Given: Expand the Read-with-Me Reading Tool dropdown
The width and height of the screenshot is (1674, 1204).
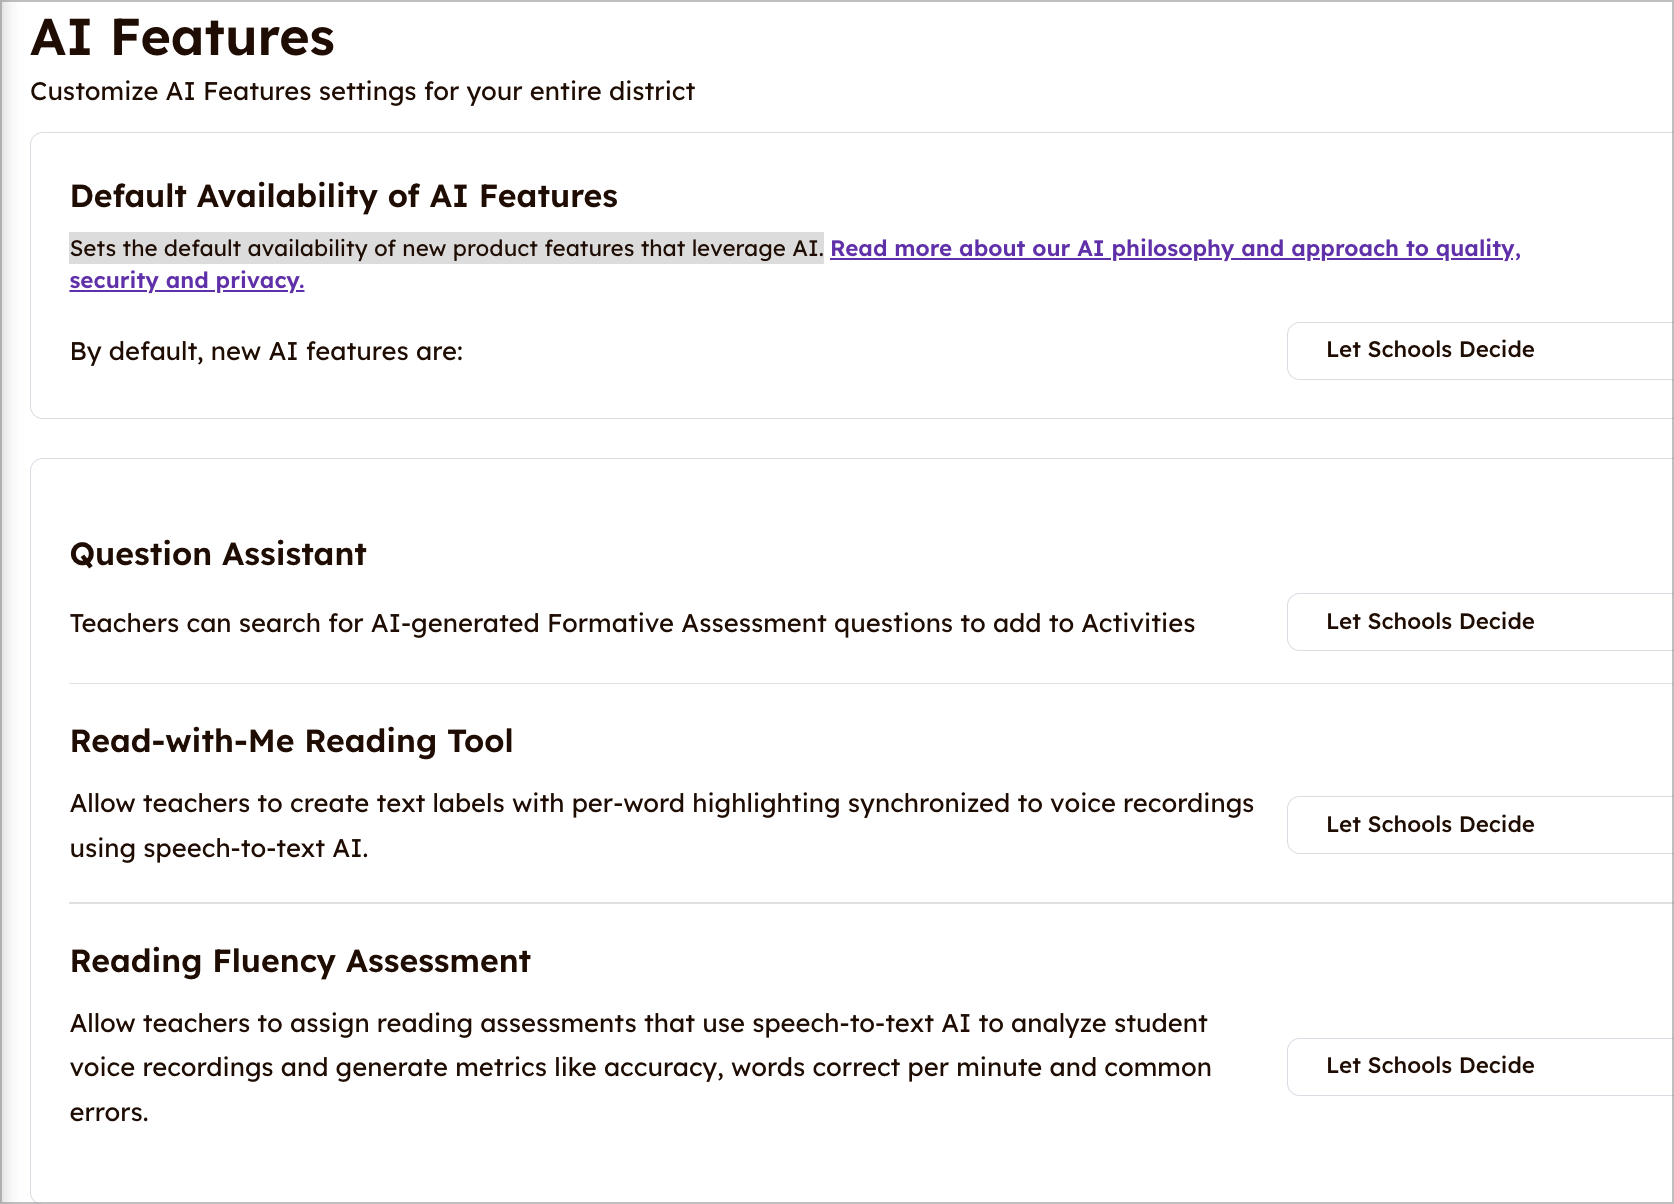Looking at the screenshot, I should pos(1478,825).
